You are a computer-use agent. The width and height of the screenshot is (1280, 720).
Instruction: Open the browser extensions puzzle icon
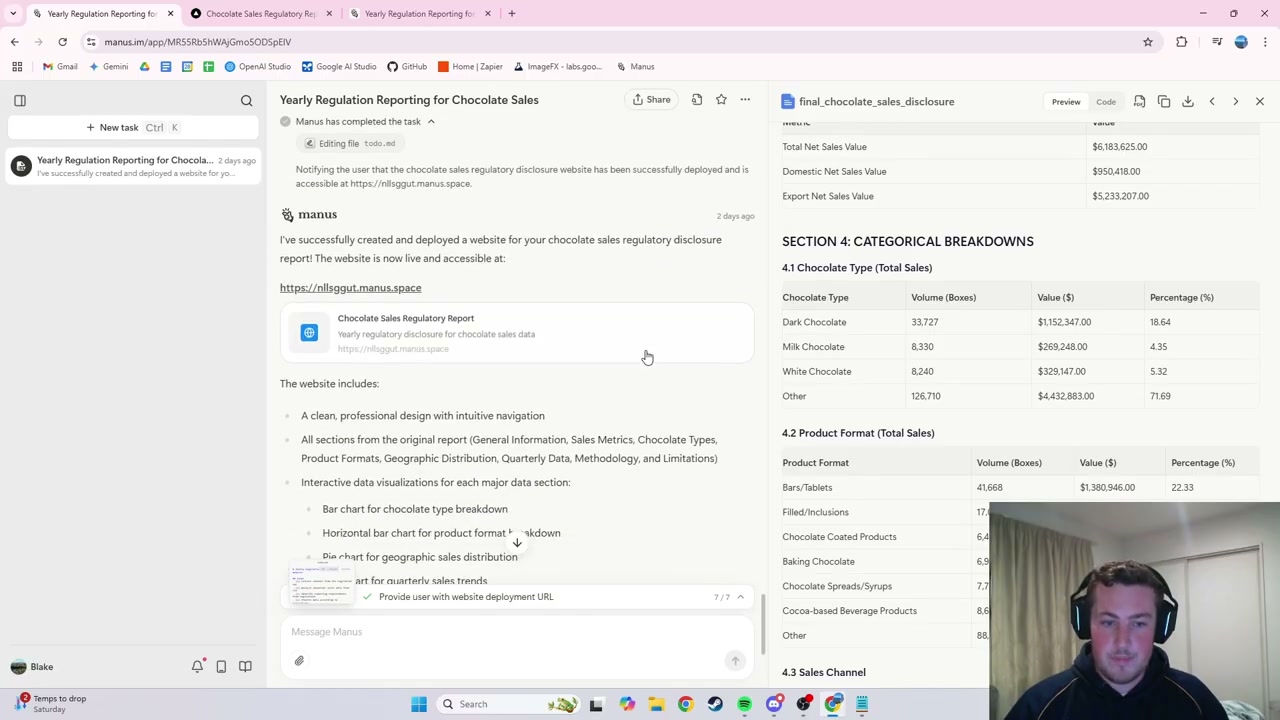click(1182, 42)
